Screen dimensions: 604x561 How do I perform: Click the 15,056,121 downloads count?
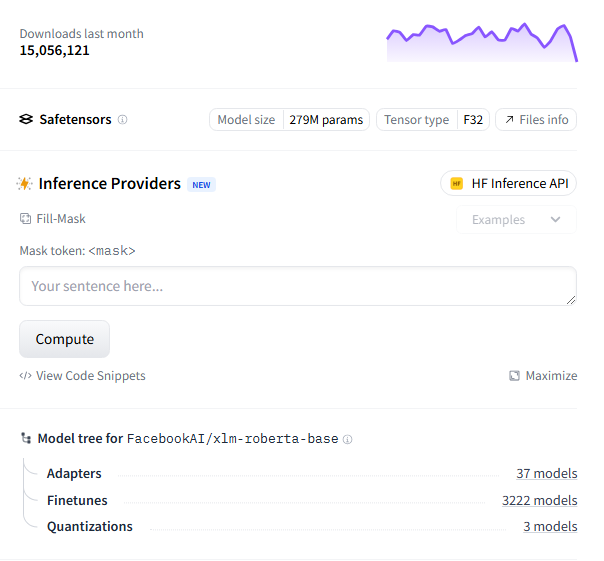click(54, 50)
